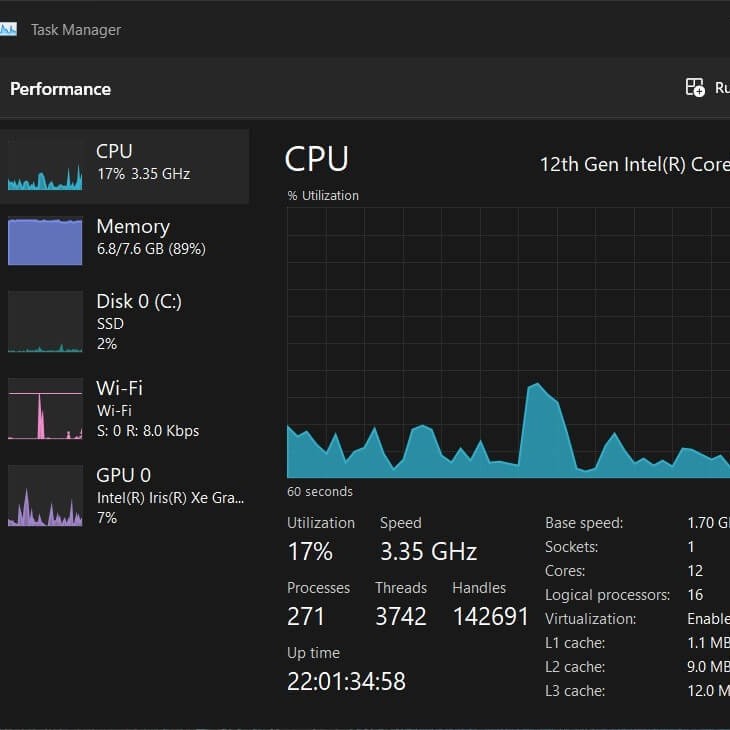The height and width of the screenshot is (730, 730).
Task: Click the Memory mini graph thumbnail
Action: coord(45,241)
